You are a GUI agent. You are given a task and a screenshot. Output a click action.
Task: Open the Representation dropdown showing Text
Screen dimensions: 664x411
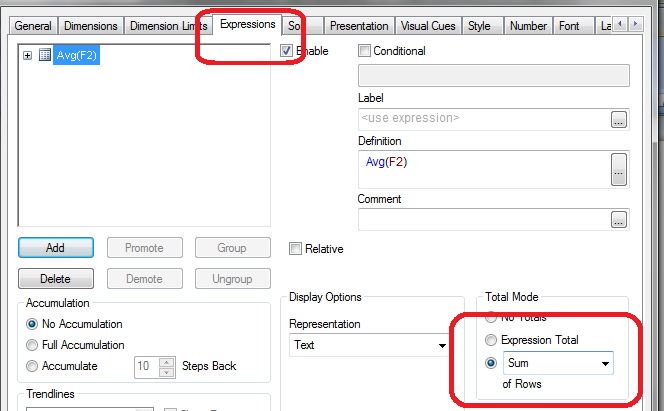pyautogui.click(x=369, y=345)
